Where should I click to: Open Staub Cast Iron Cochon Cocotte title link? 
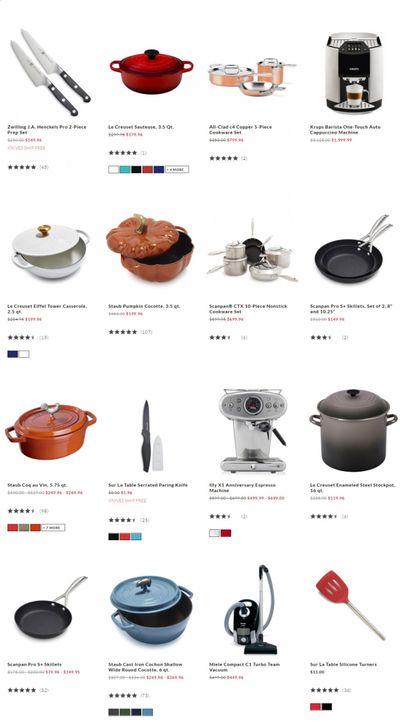tap(145, 667)
